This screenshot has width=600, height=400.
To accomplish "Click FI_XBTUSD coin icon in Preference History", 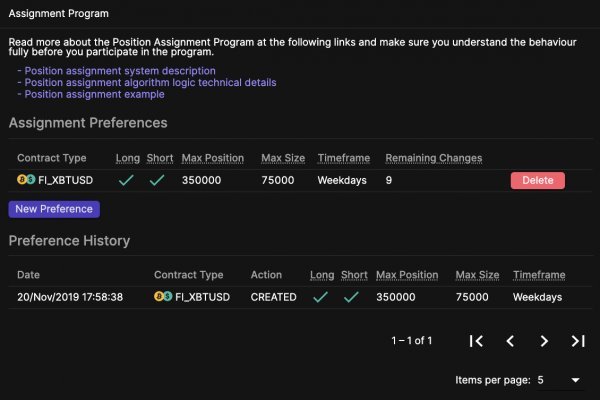I will coord(163,297).
